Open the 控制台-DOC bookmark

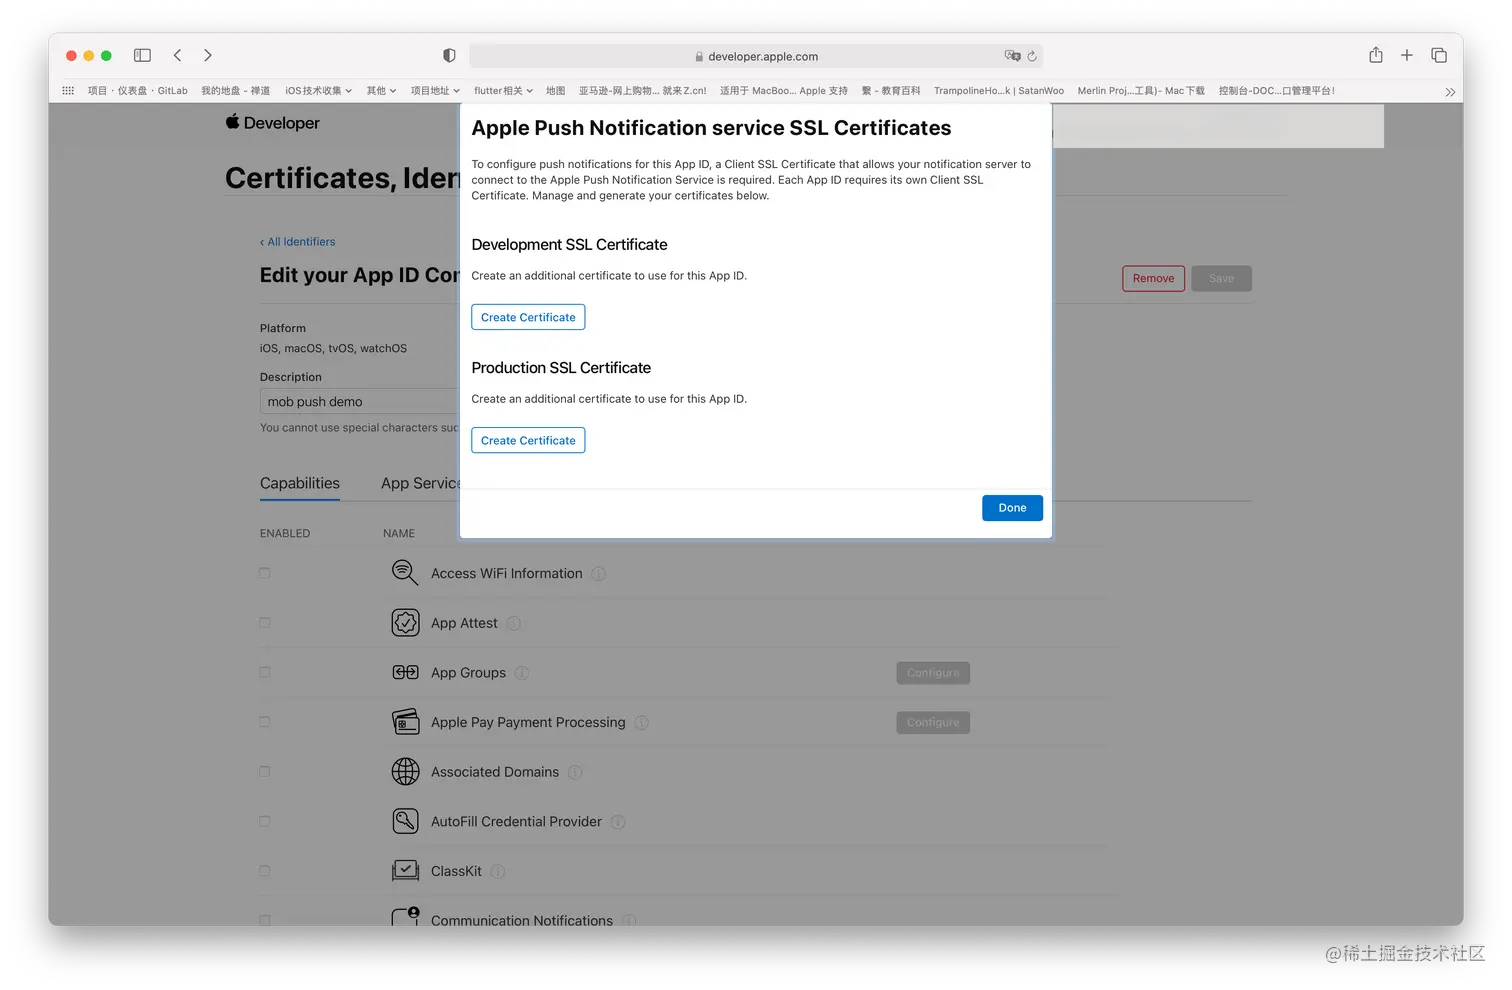coord(1276,91)
